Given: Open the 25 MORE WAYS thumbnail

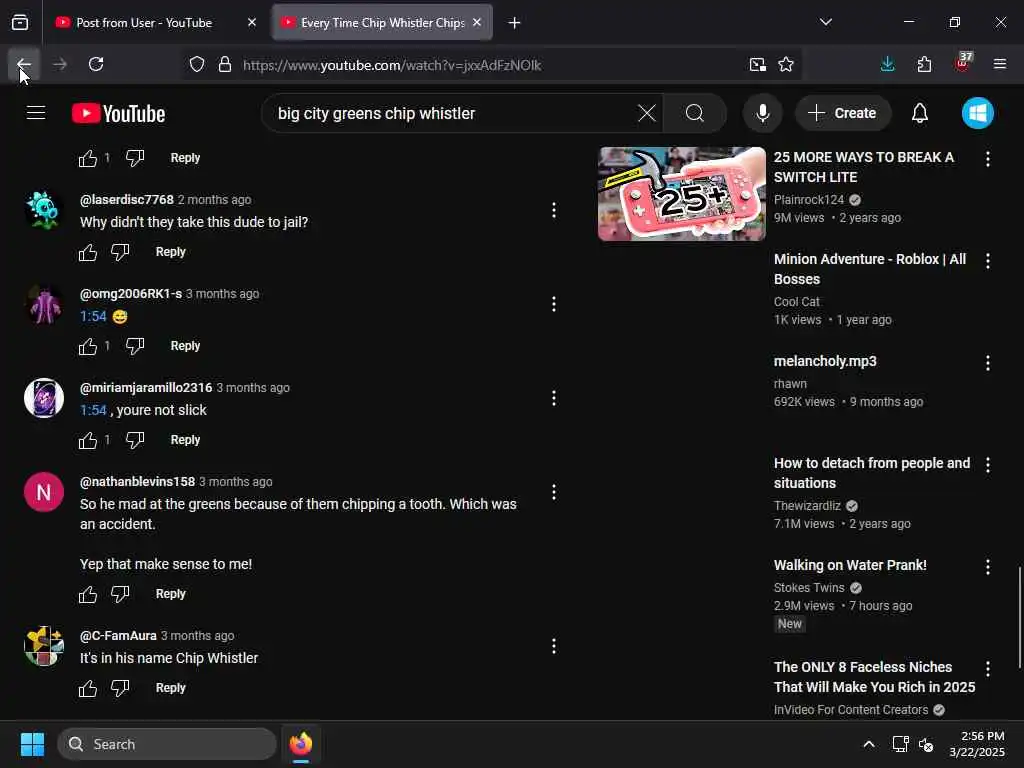Looking at the screenshot, I should point(681,194).
